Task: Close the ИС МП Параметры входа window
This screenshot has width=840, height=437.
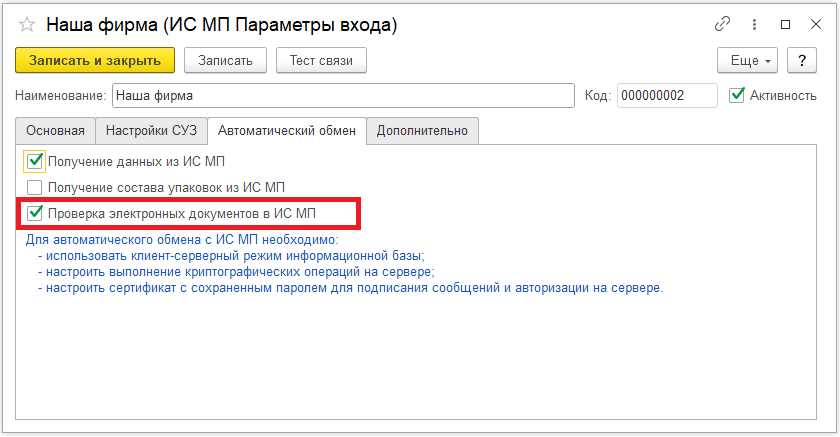Action: click(814, 24)
